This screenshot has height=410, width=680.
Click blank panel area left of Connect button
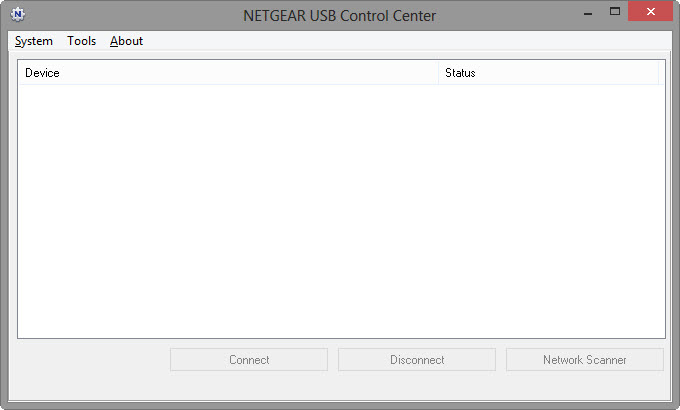[90, 360]
